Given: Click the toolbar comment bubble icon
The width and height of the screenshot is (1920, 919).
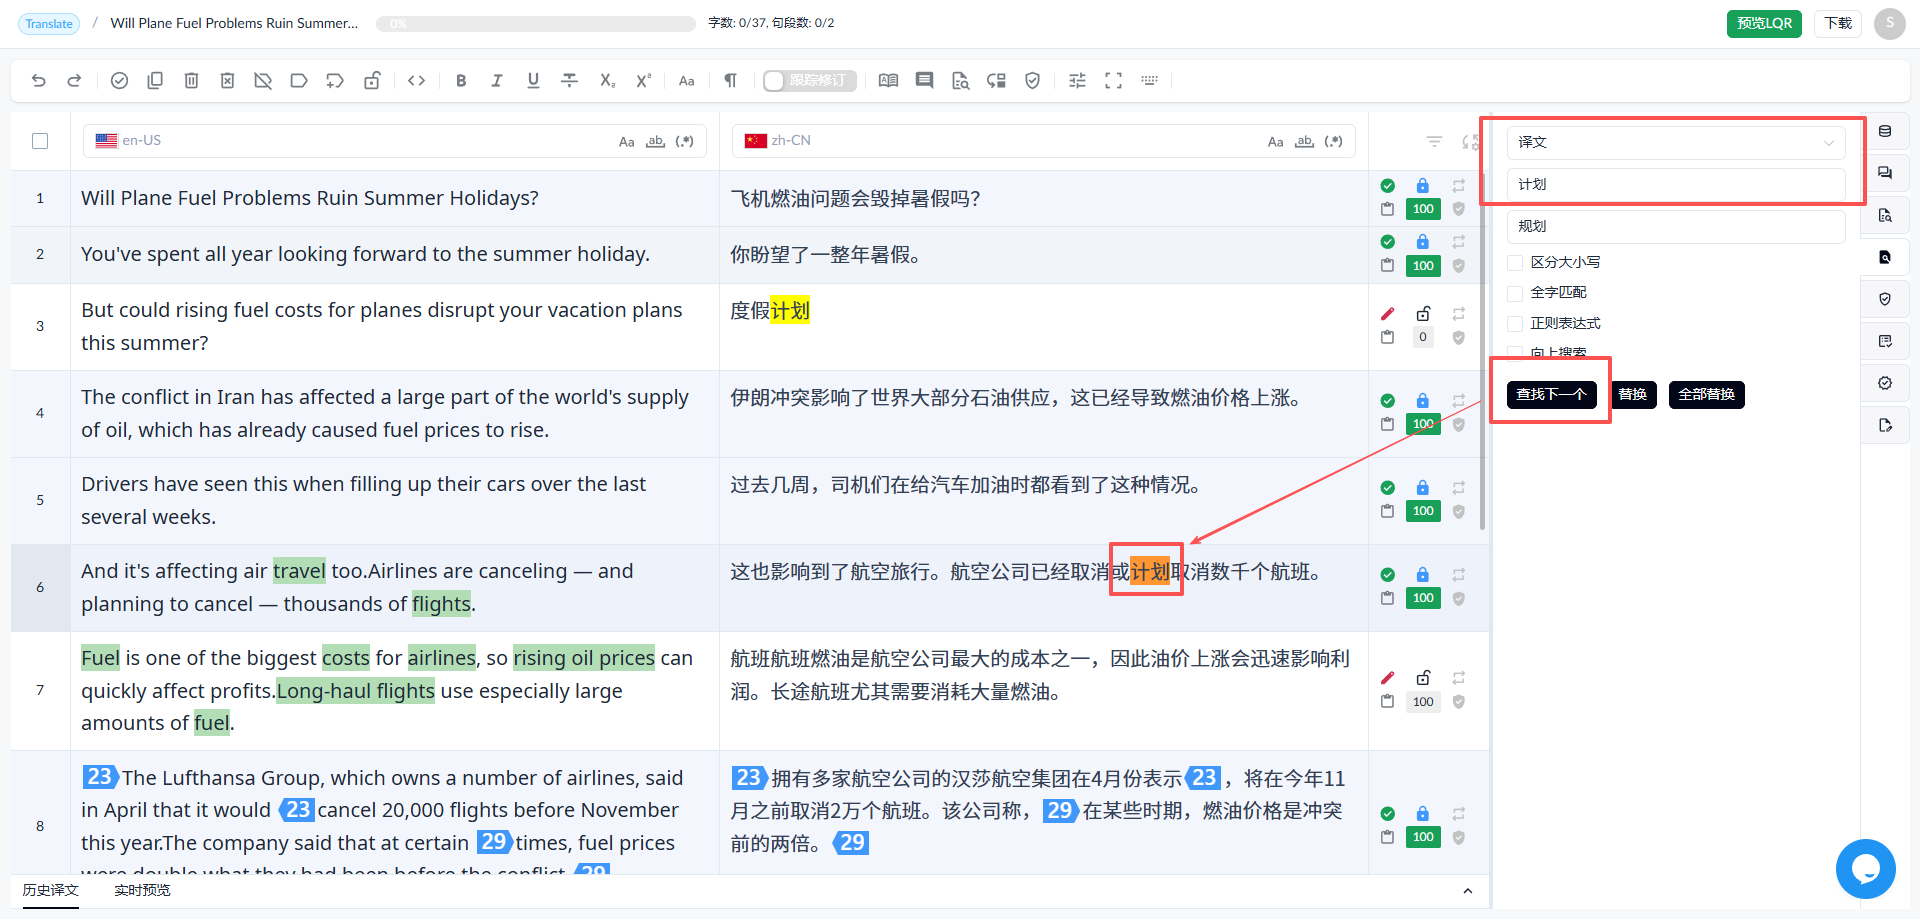Looking at the screenshot, I should 925,81.
